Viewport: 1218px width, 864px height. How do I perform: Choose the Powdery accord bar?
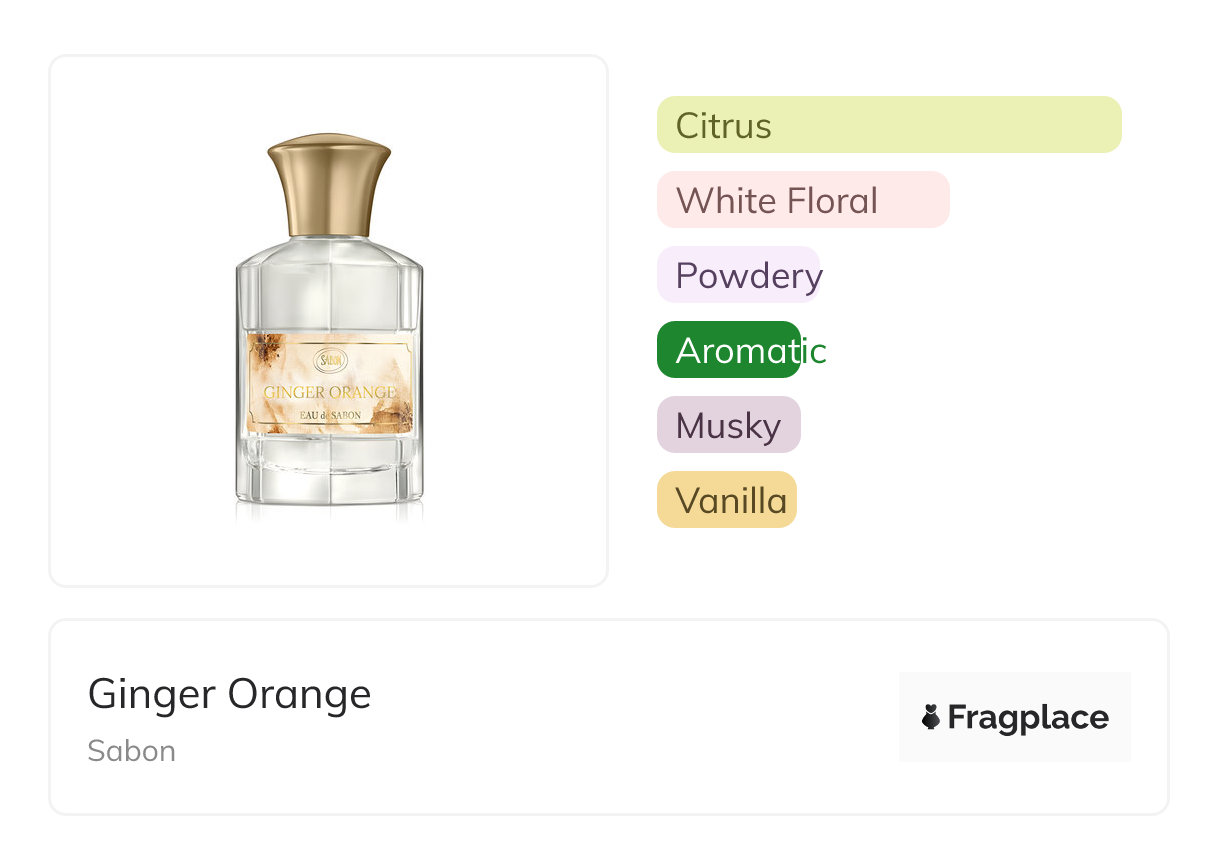738,275
